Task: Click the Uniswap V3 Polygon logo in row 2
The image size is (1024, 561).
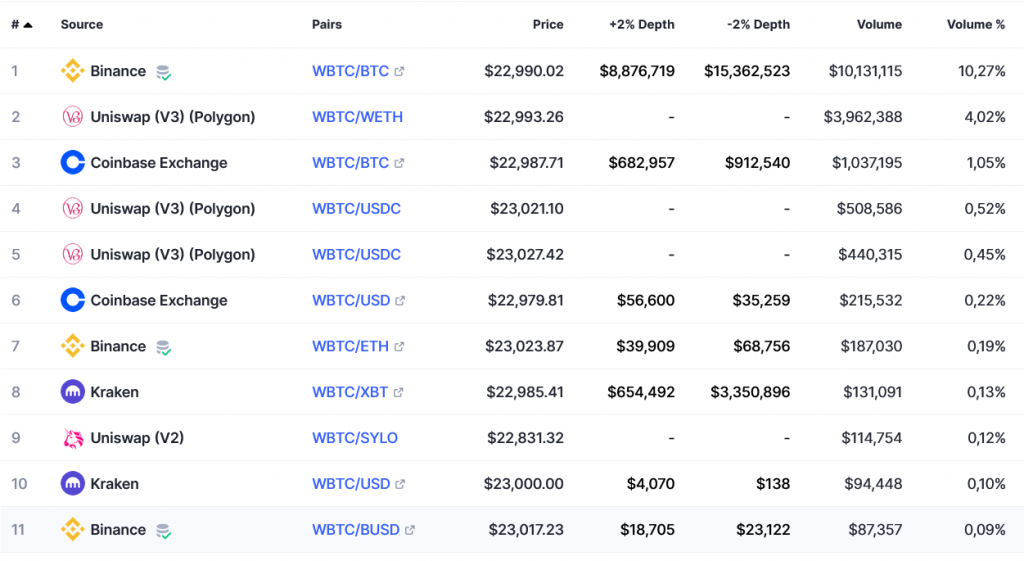Action: 72,117
